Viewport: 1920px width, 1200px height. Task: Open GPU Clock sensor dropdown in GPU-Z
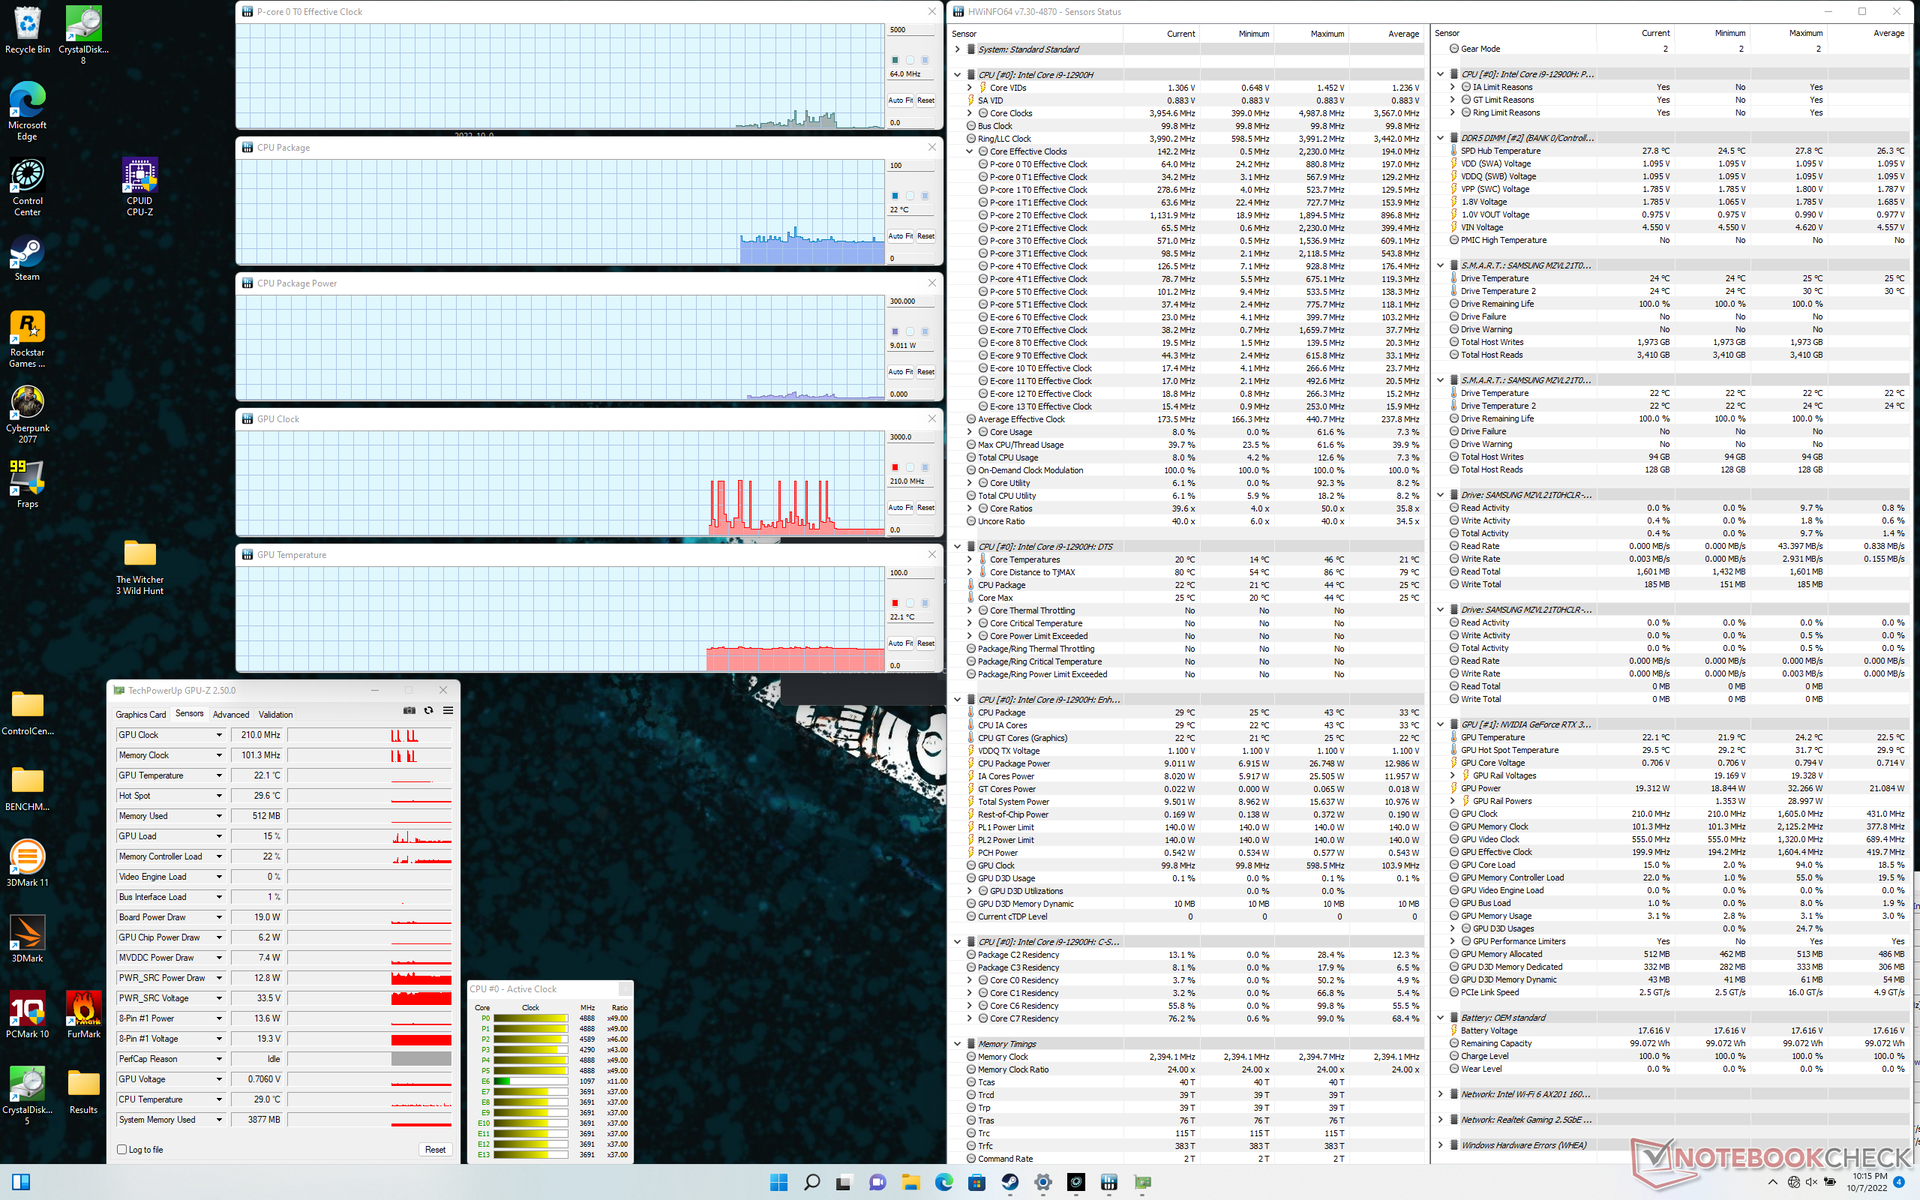[219, 735]
